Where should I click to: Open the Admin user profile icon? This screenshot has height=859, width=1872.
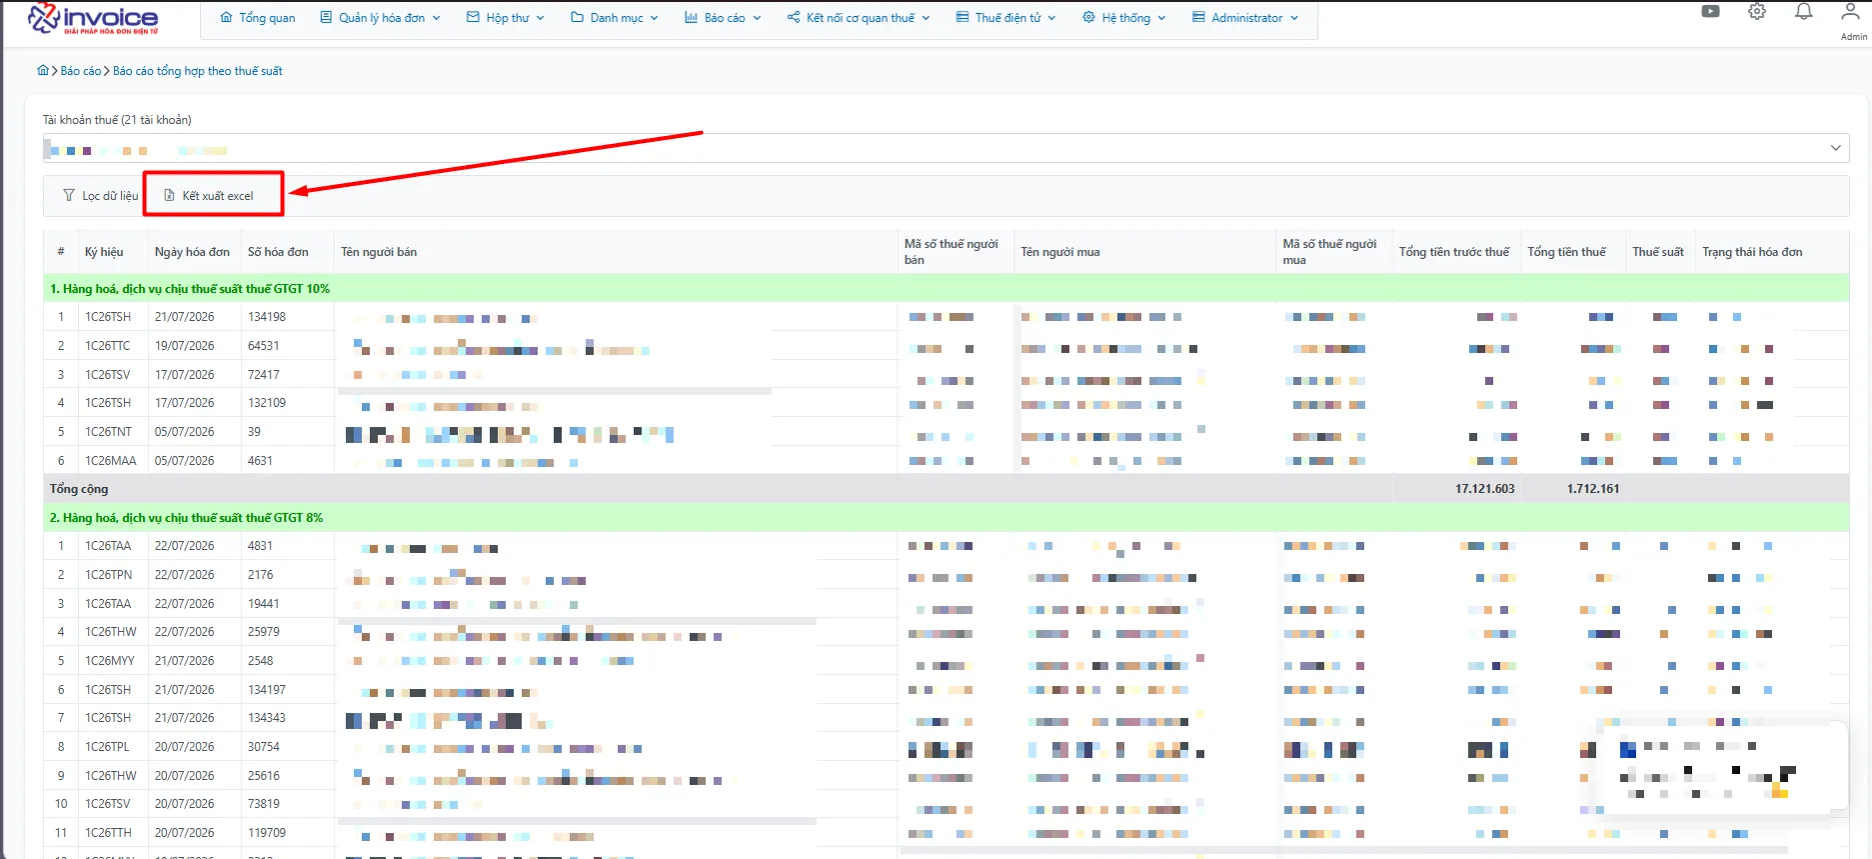(1851, 12)
